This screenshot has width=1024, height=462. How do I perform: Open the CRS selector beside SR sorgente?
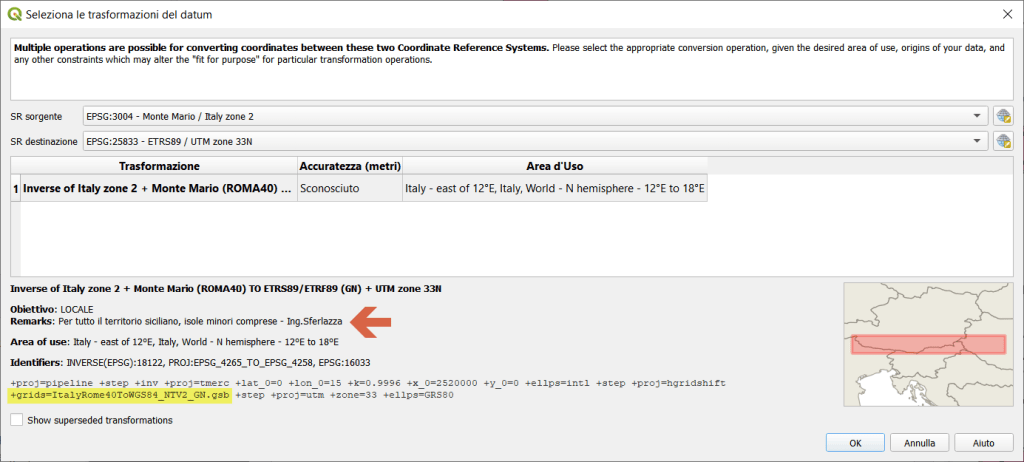[x=1003, y=116]
